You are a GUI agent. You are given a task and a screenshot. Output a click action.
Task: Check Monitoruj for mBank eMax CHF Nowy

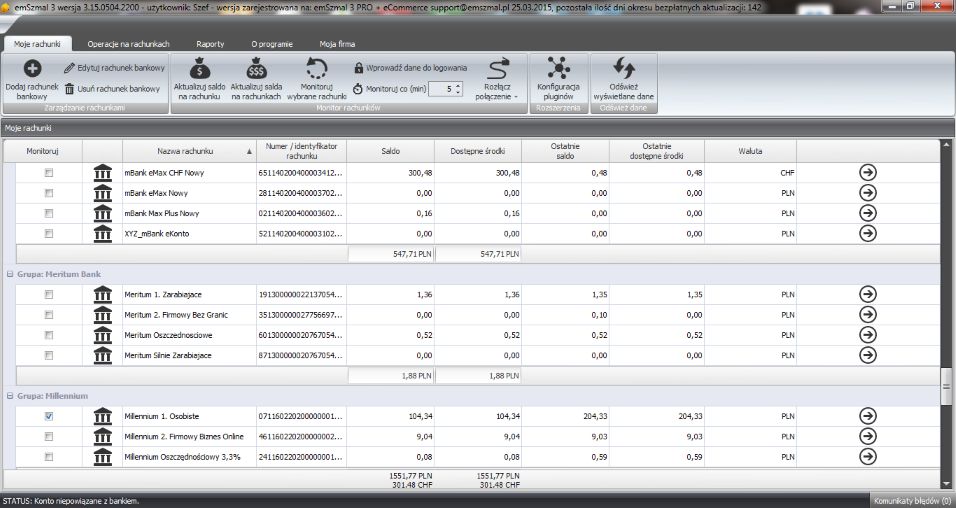(x=49, y=173)
